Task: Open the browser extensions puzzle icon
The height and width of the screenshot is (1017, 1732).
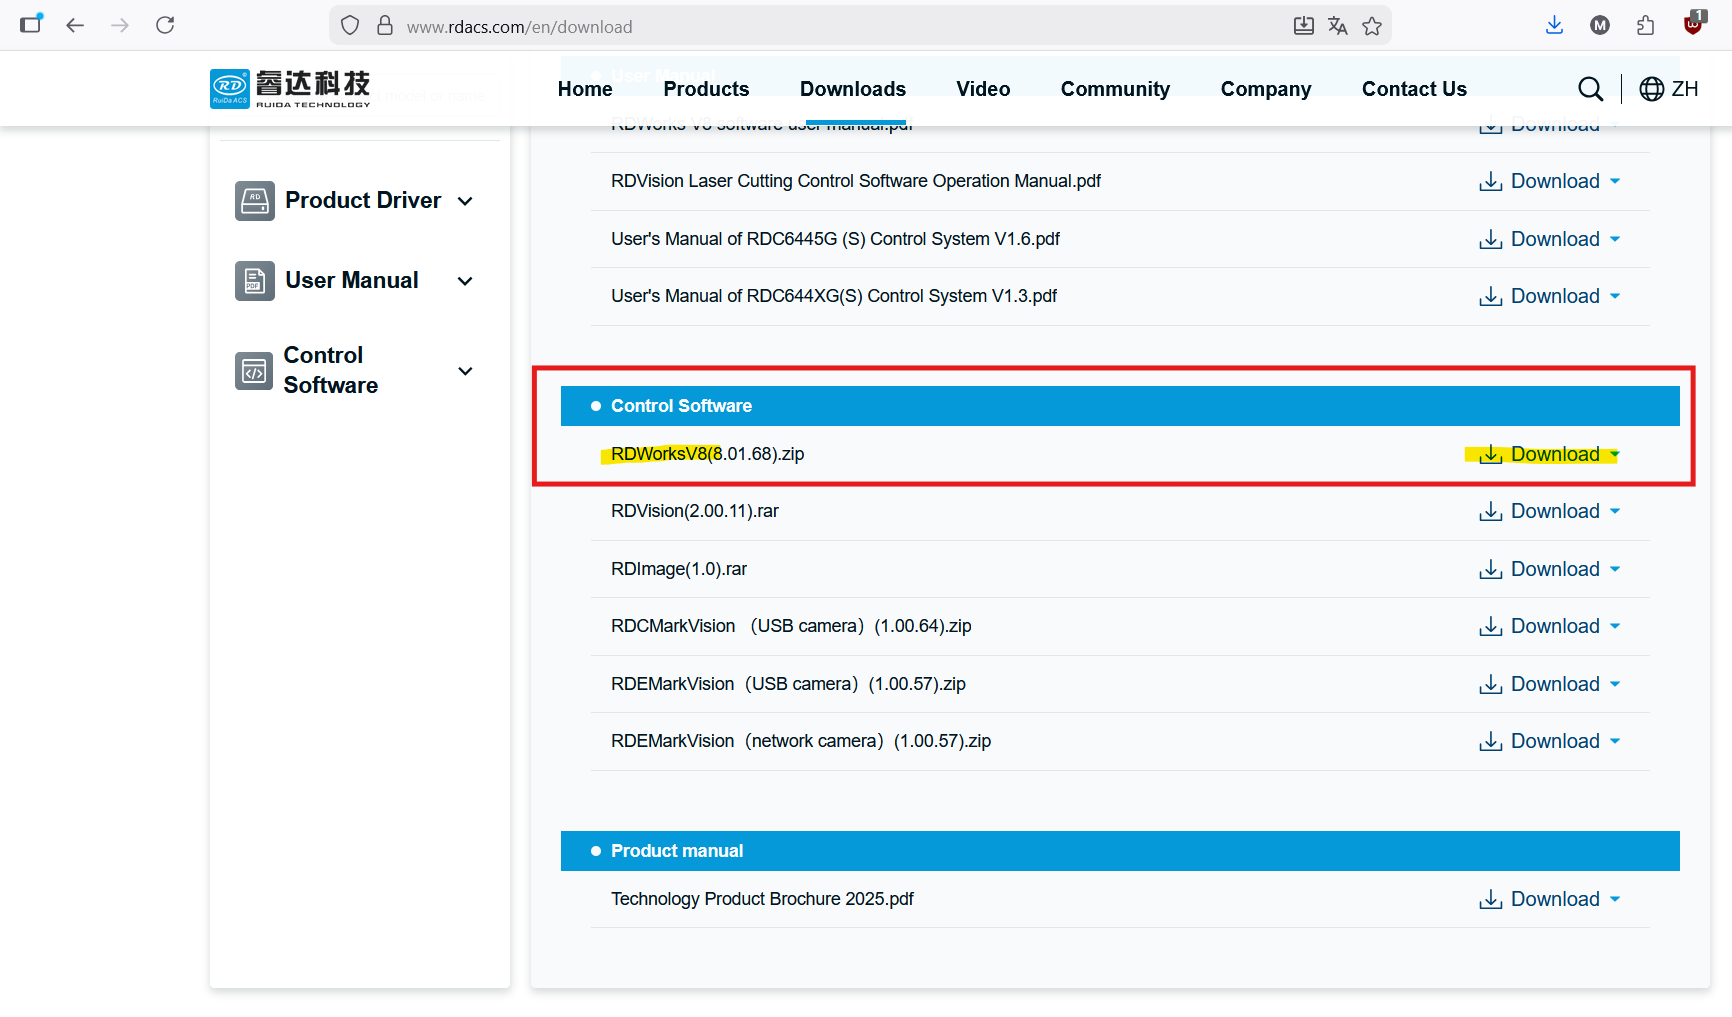Action: [x=1645, y=26]
